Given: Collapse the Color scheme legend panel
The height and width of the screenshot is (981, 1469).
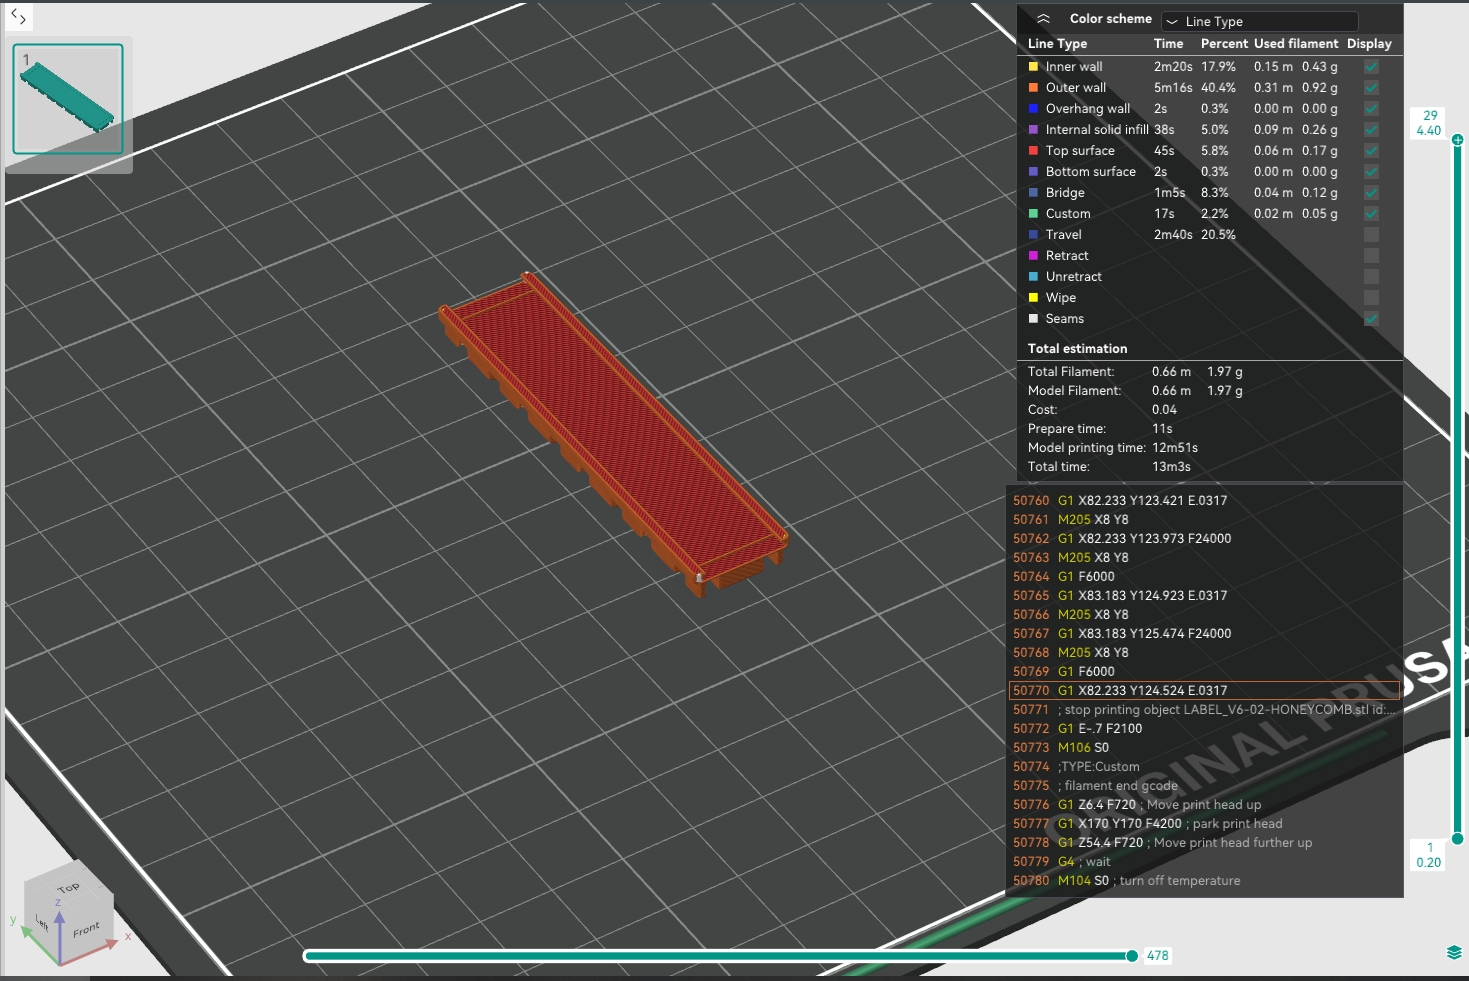Looking at the screenshot, I should 1043,19.
